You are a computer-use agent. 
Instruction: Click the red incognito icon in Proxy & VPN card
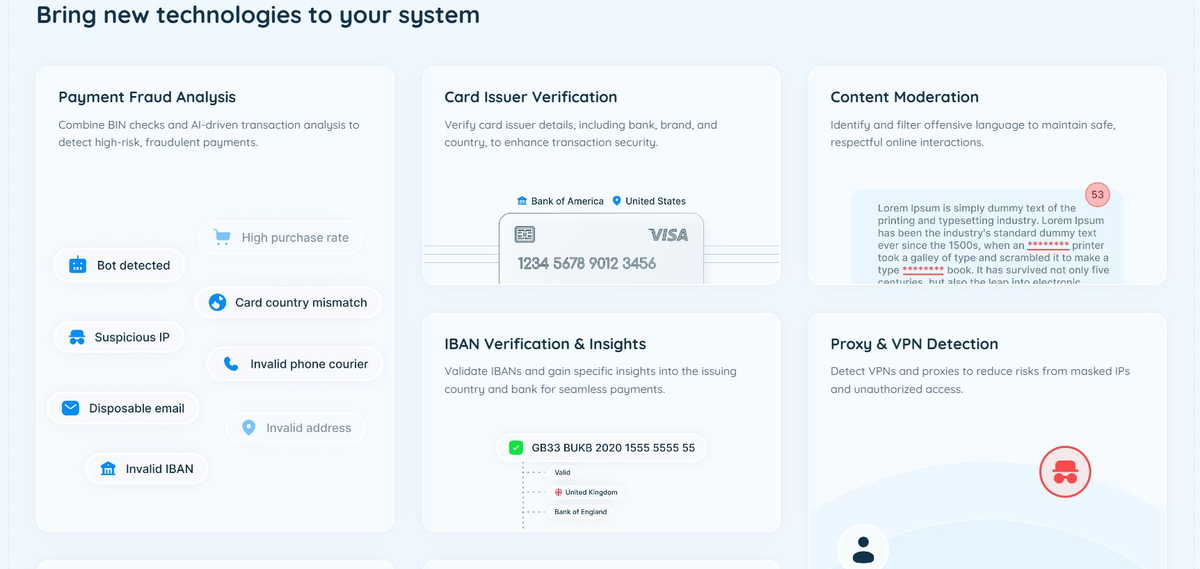click(x=1065, y=471)
